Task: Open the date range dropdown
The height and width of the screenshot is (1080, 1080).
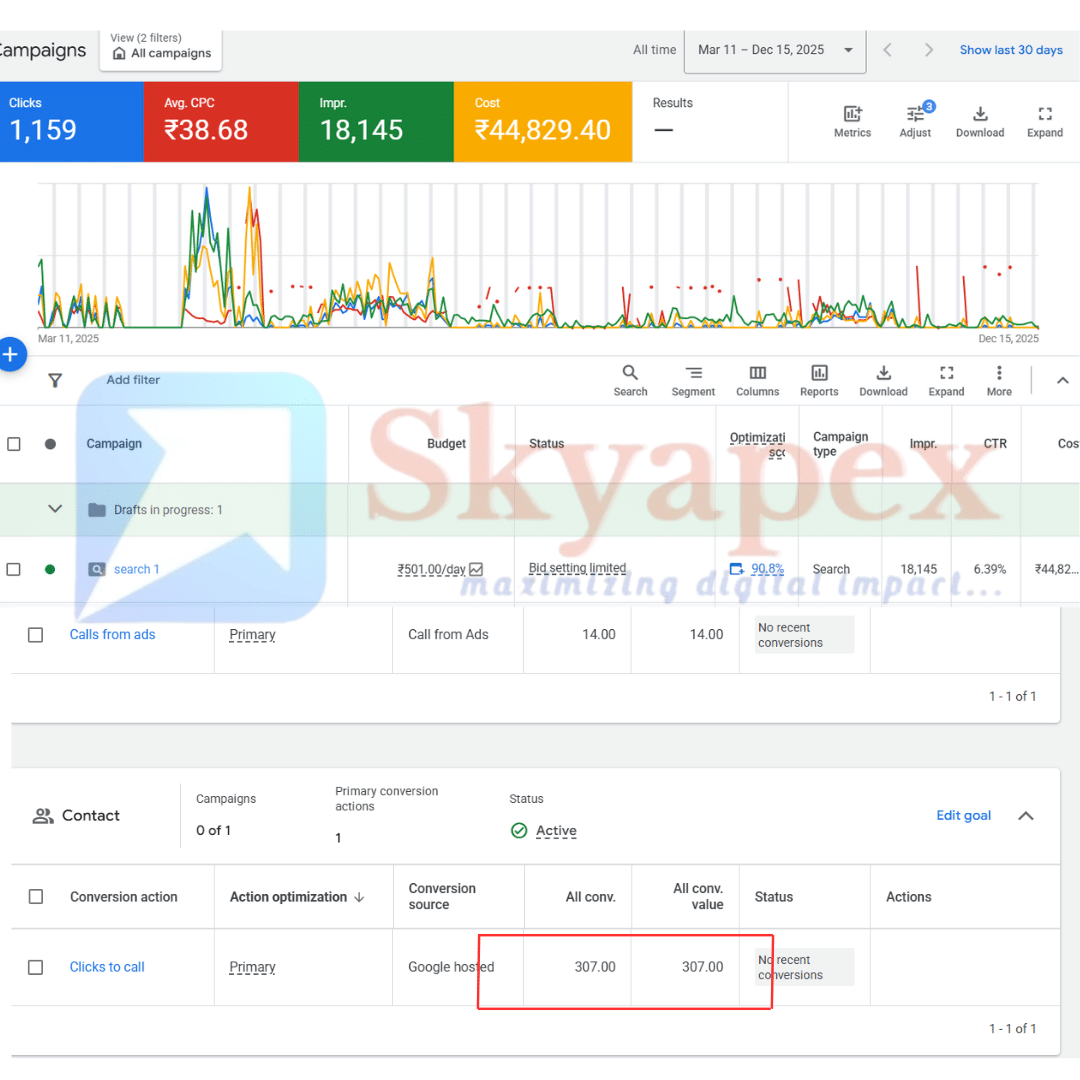Action: coord(775,50)
